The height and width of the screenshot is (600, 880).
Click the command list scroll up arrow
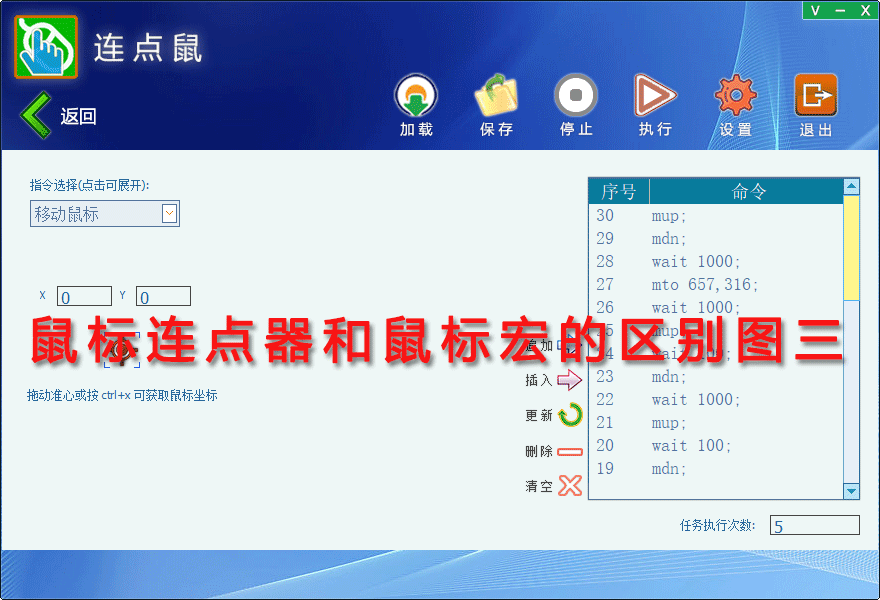851,186
